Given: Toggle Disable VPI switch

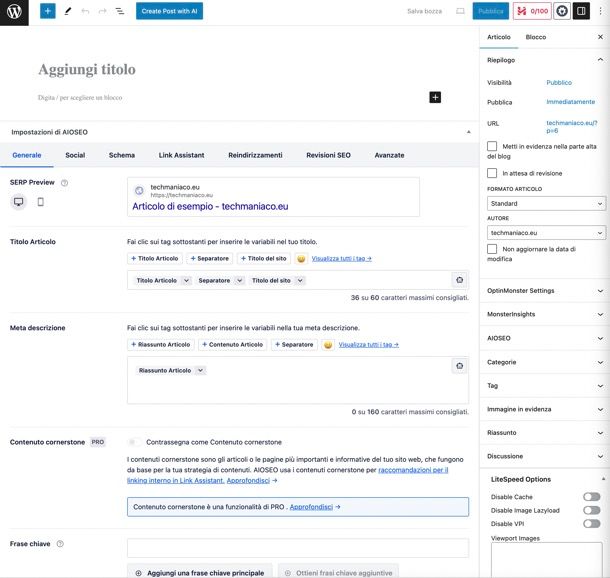Looking at the screenshot, I should coord(592,524).
